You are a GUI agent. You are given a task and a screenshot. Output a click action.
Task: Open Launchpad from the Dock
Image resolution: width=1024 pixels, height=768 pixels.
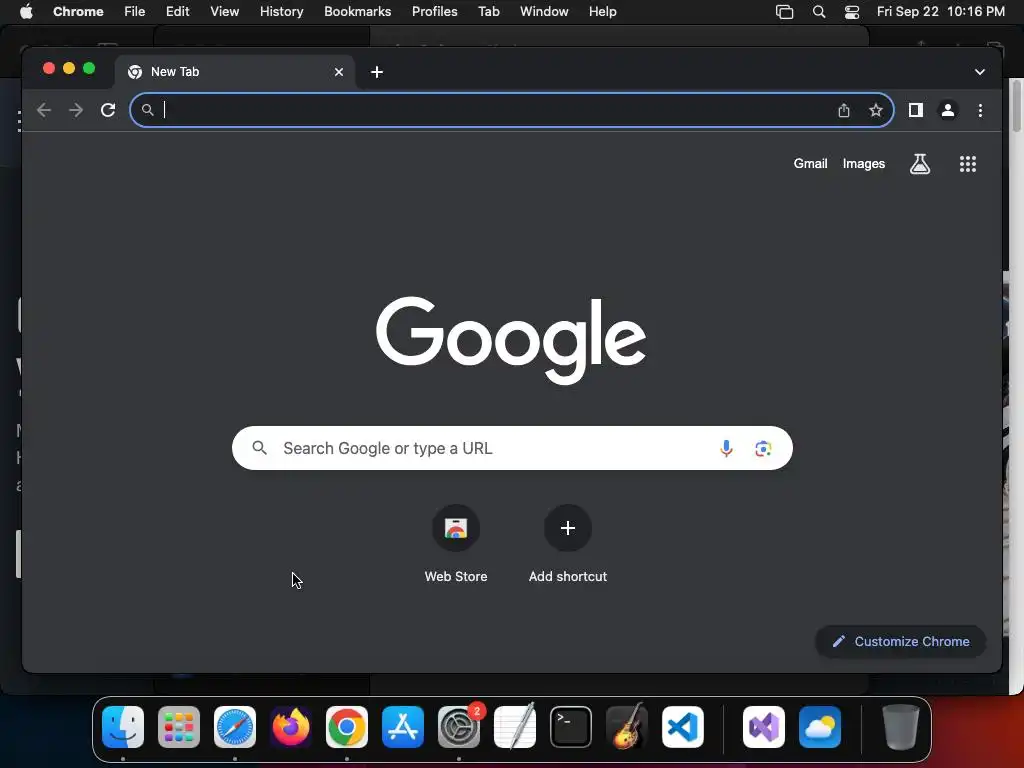179,727
